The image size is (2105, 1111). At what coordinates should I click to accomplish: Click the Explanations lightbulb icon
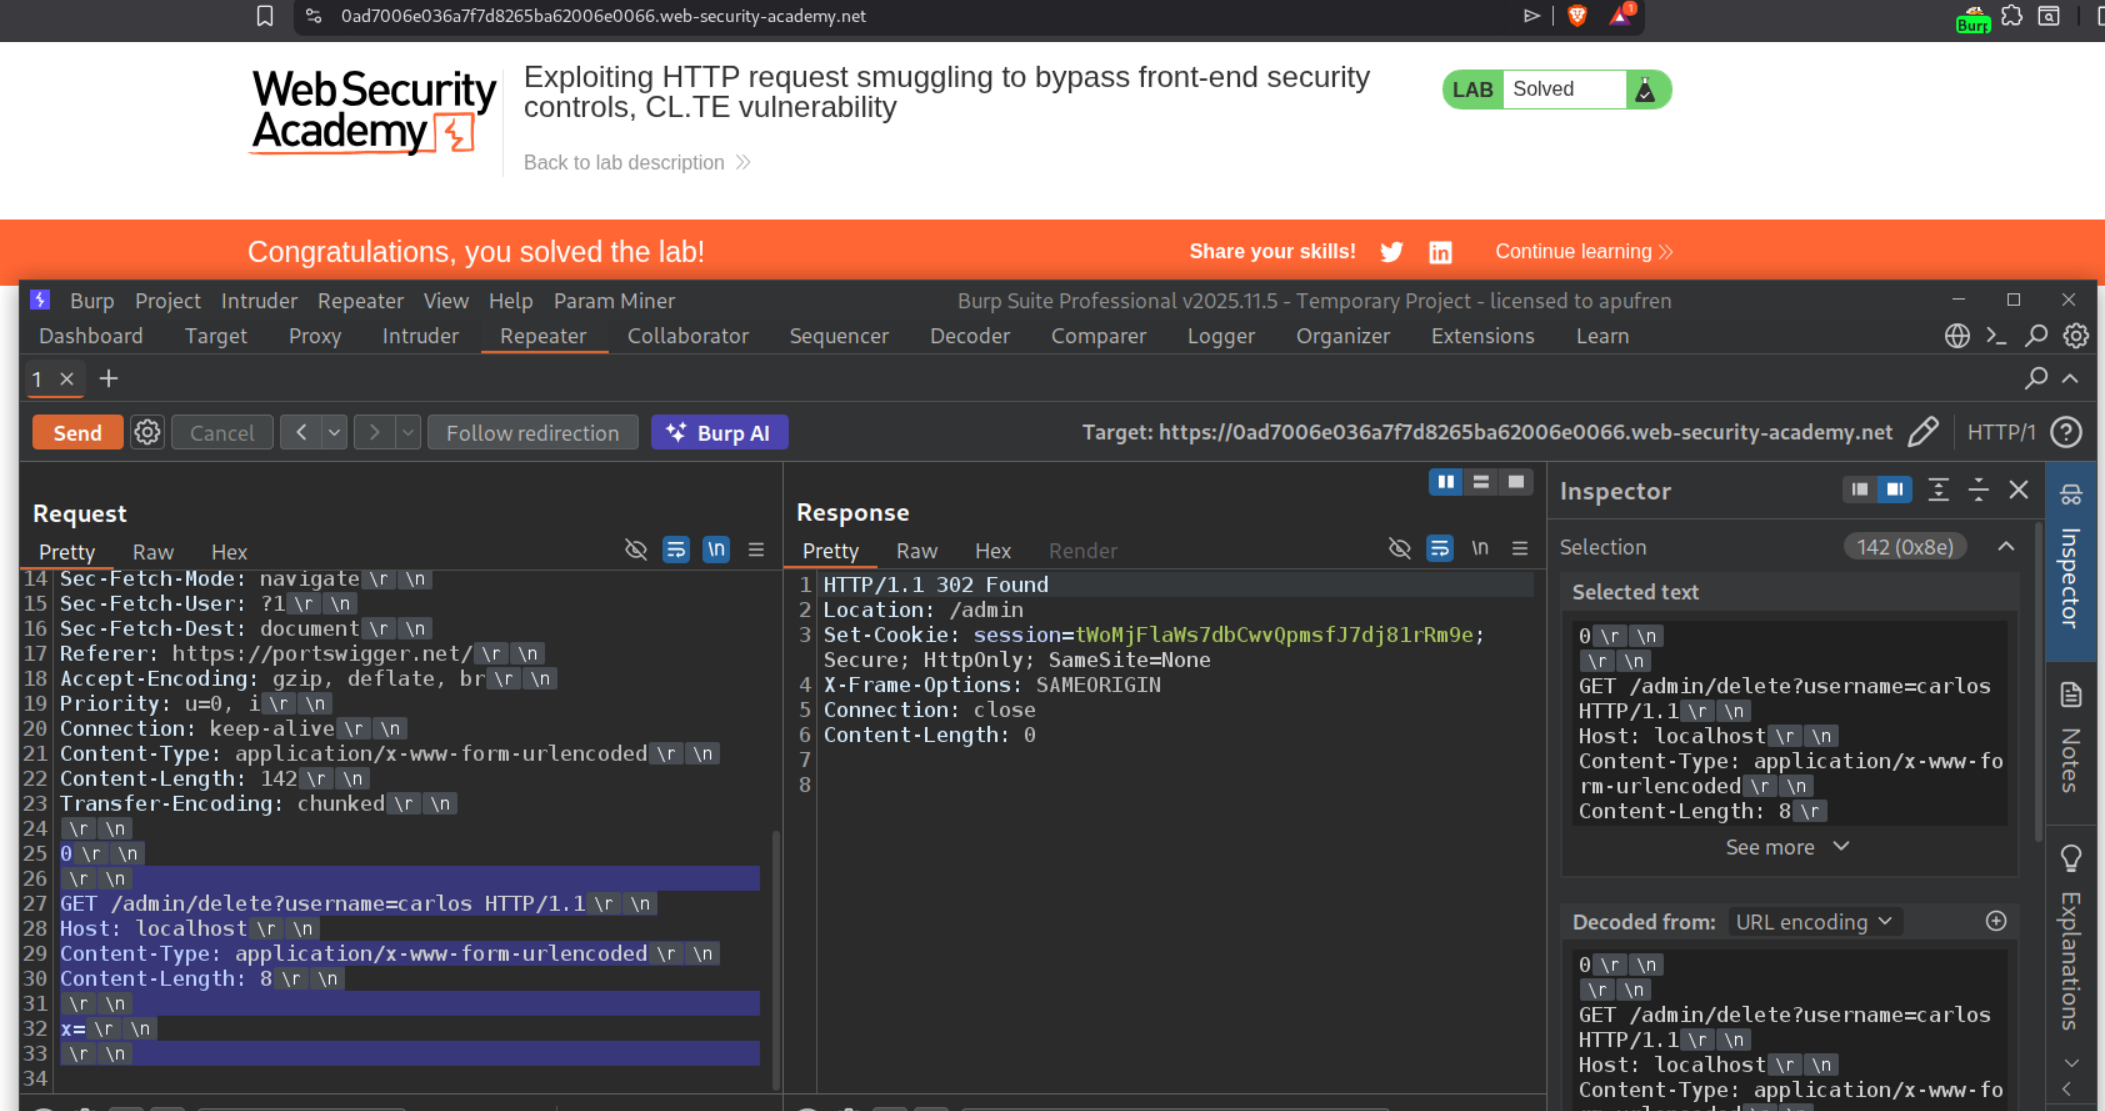pyautogui.click(x=2071, y=858)
